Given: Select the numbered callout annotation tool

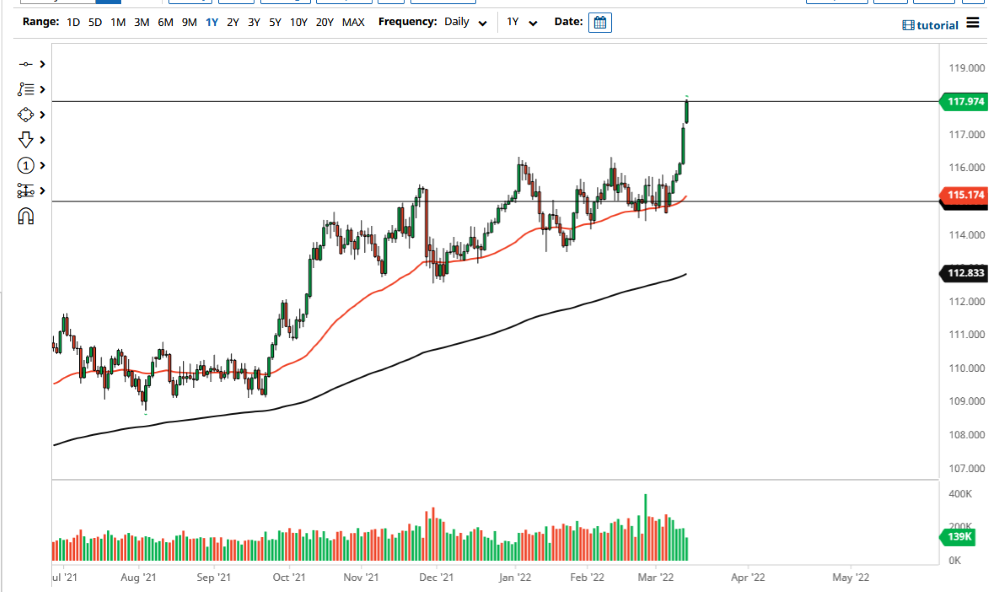Looking at the screenshot, I should tap(26, 165).
